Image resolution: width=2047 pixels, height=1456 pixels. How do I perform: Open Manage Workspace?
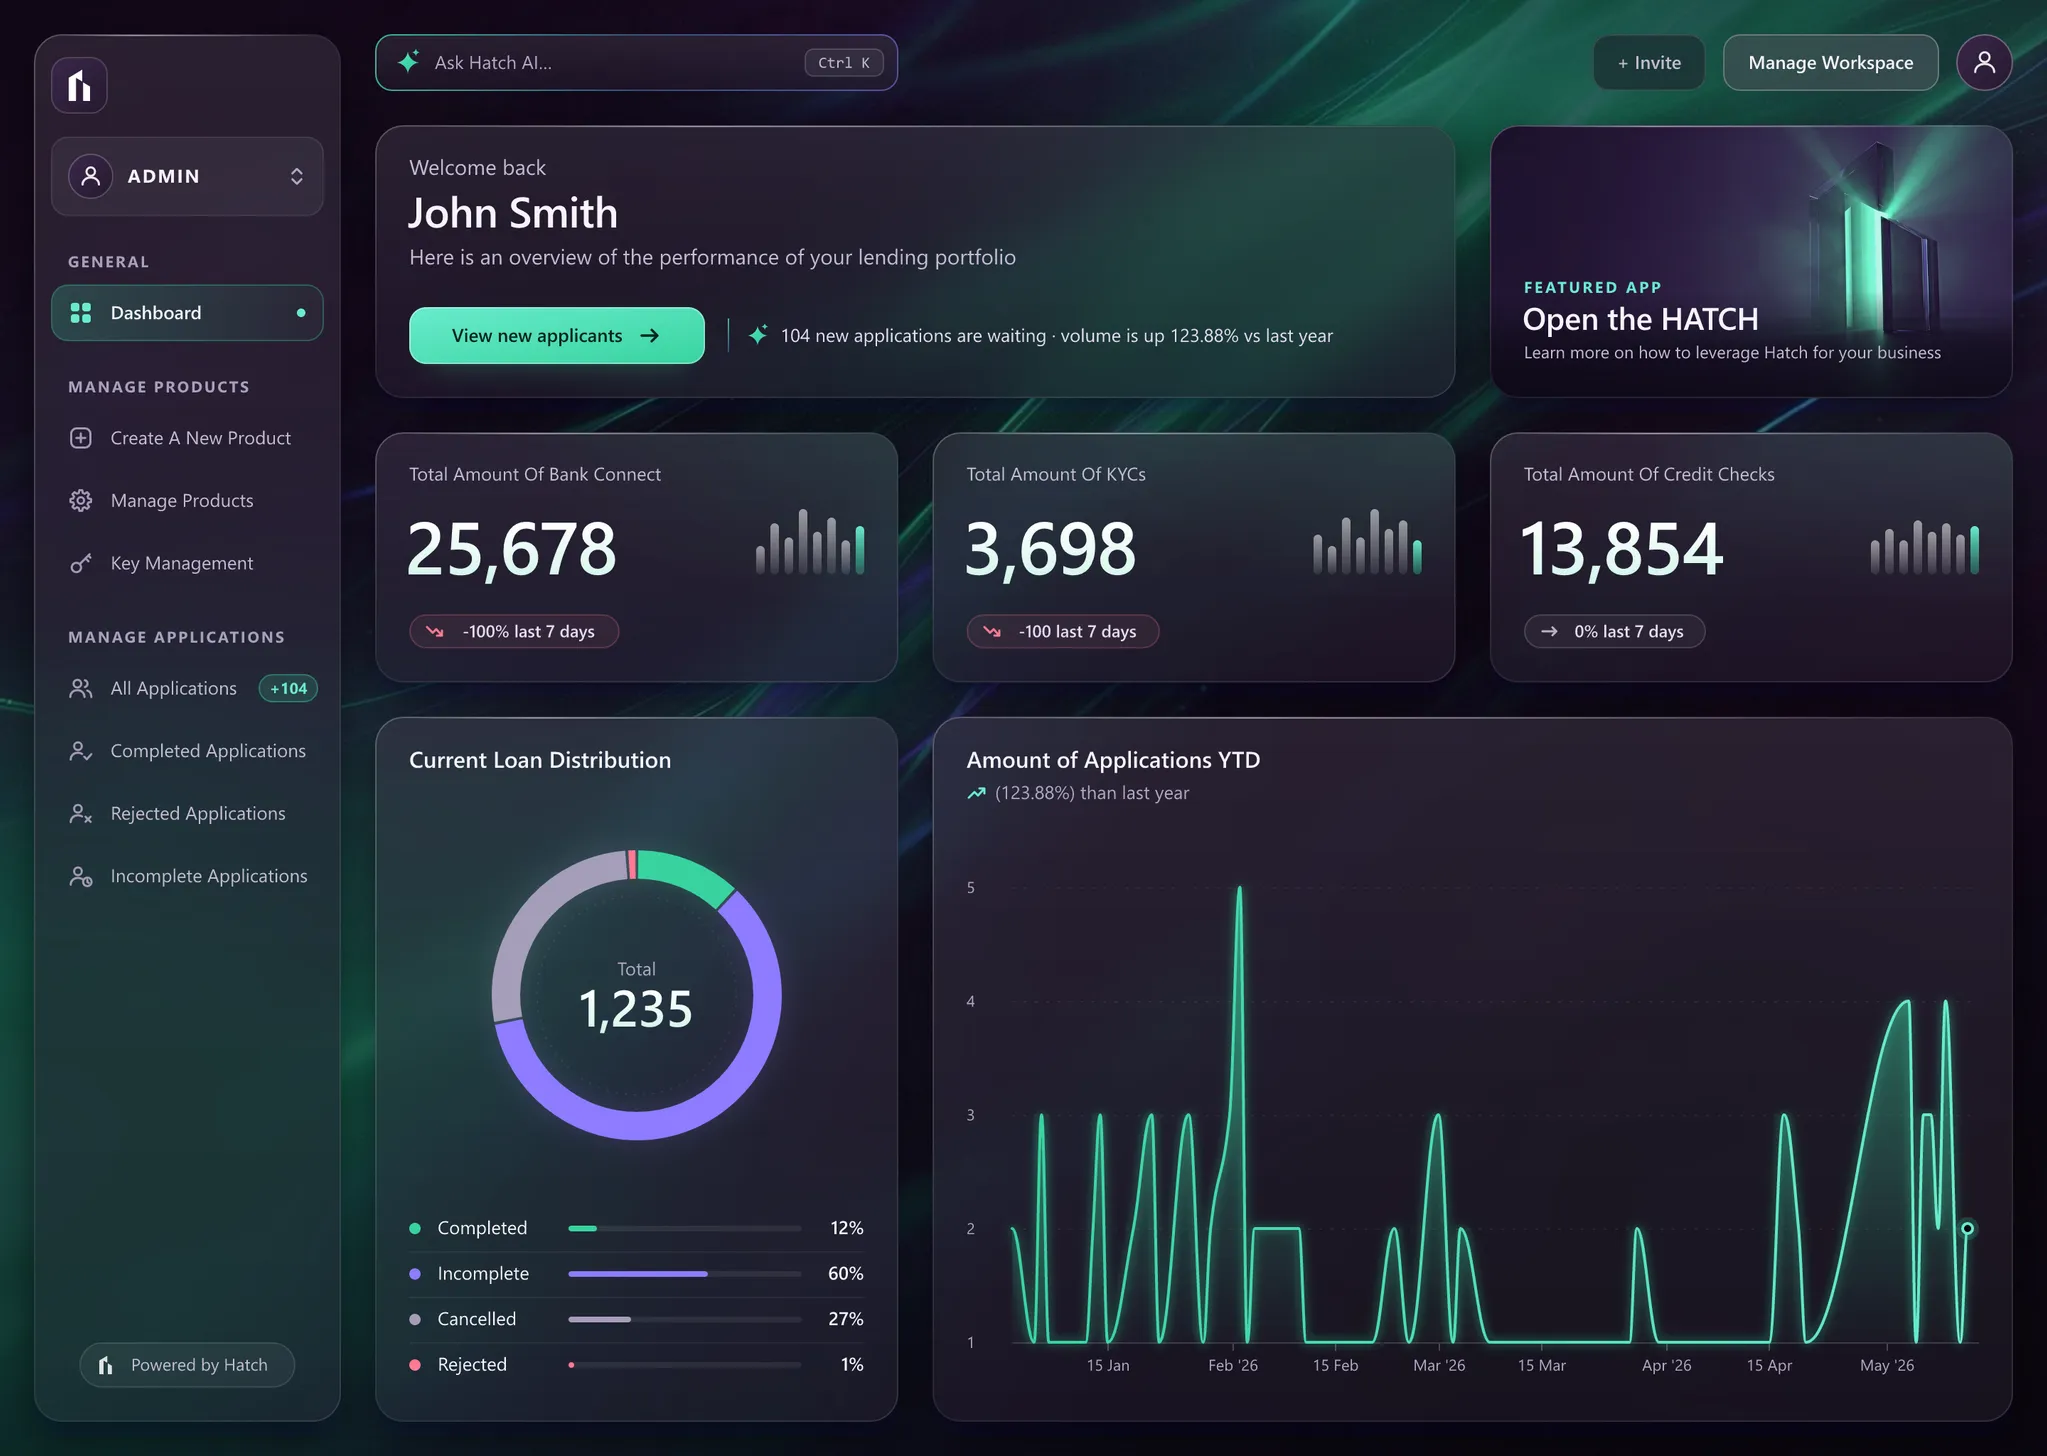click(1831, 63)
